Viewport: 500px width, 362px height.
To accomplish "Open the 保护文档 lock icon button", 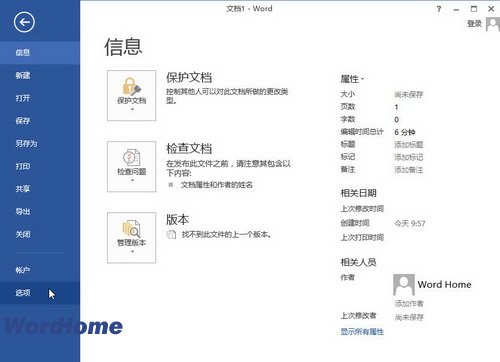I will 131,95.
